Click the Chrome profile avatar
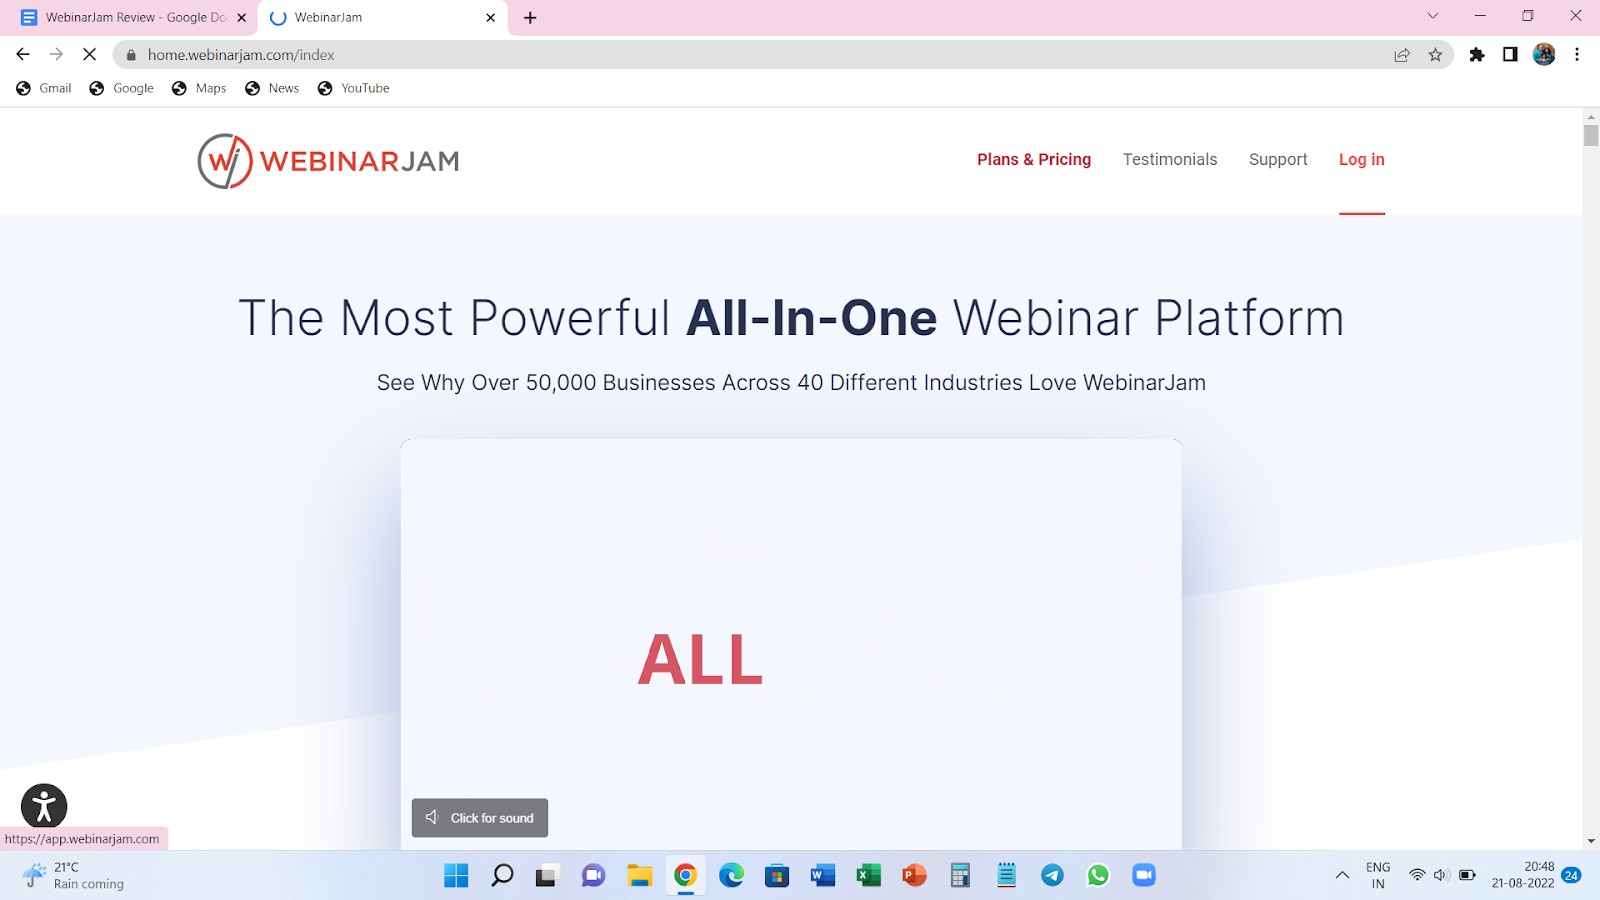The image size is (1600, 900). pos(1544,55)
